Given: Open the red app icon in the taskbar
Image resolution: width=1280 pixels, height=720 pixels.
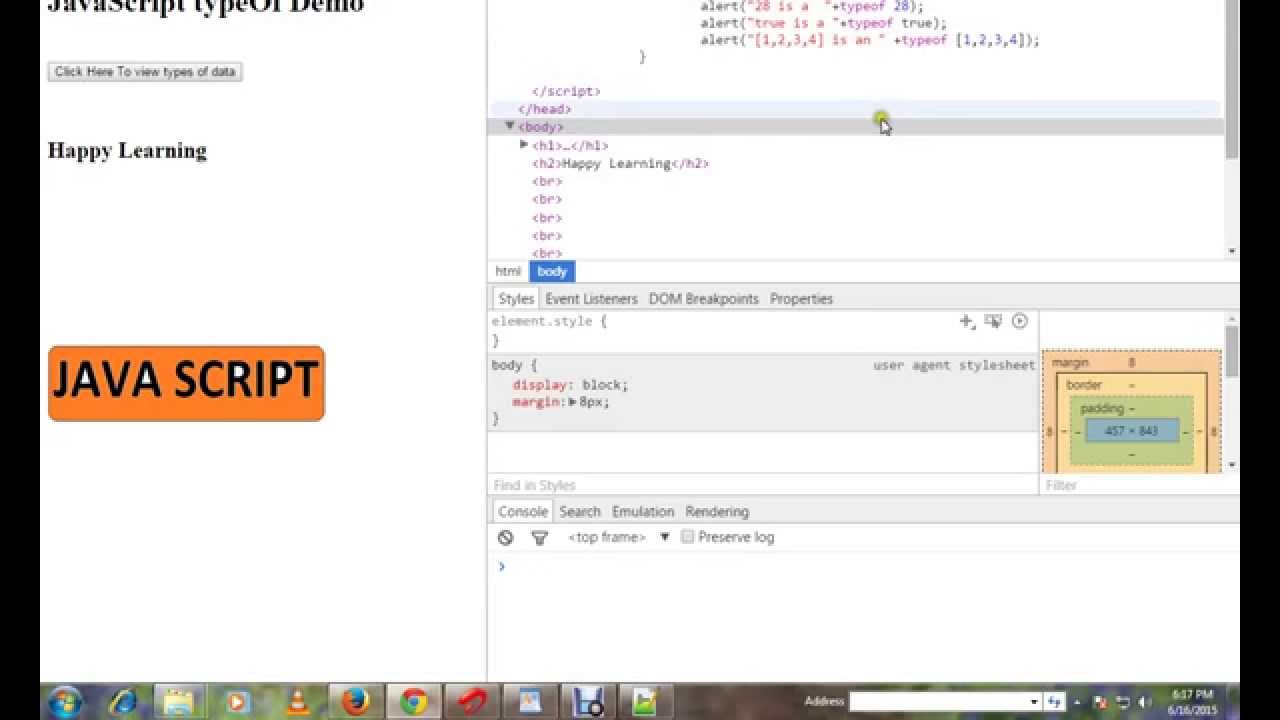Looking at the screenshot, I should tap(471, 701).
